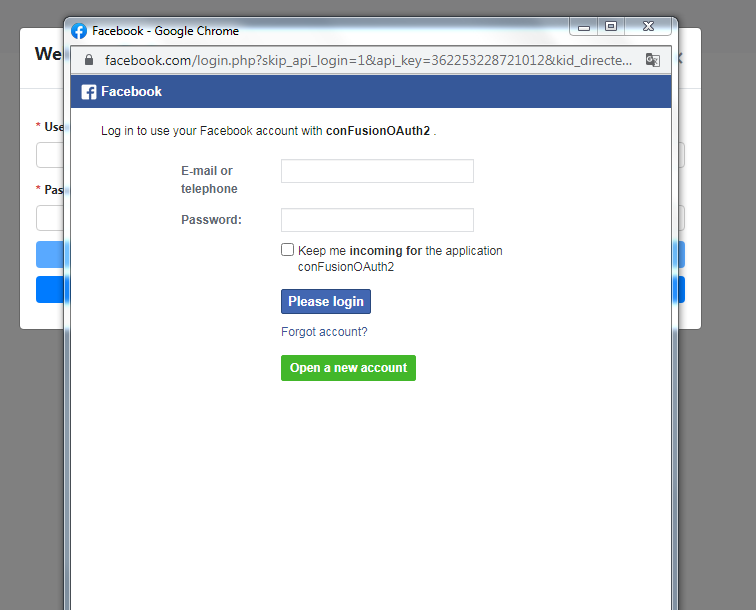
Task: Click the dark blue button behind the popup
Action: click(x=50, y=289)
